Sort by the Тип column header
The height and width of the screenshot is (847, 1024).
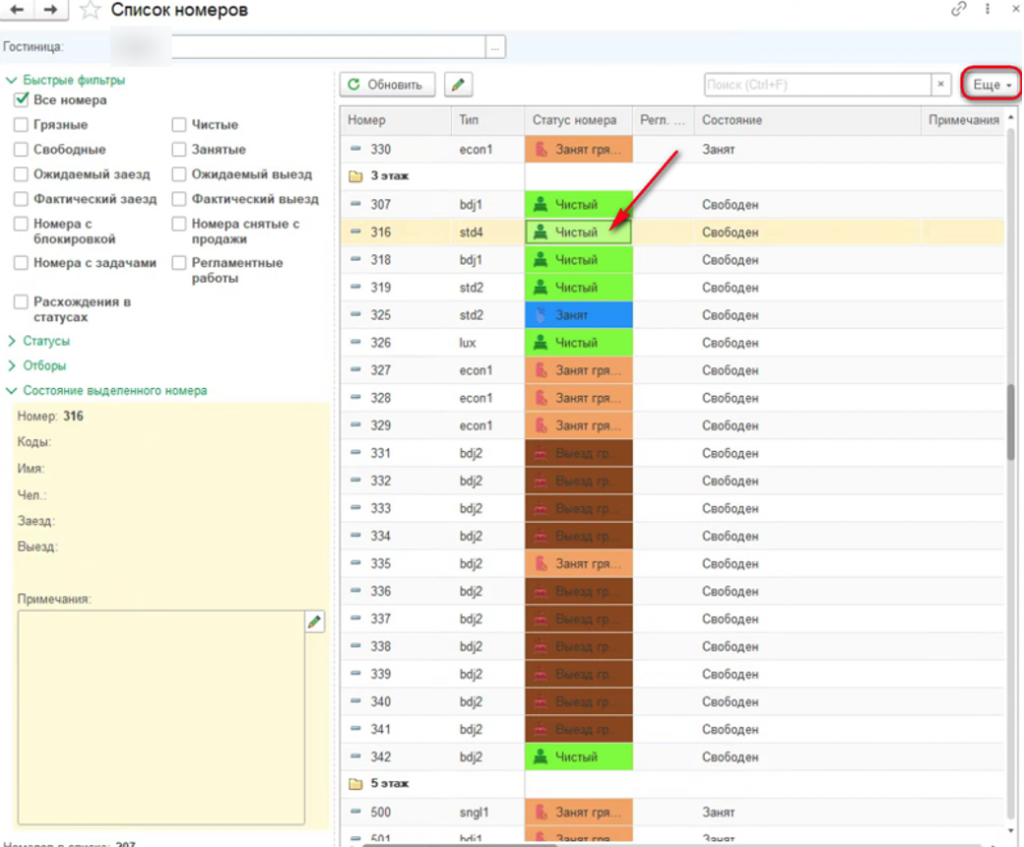click(x=488, y=120)
